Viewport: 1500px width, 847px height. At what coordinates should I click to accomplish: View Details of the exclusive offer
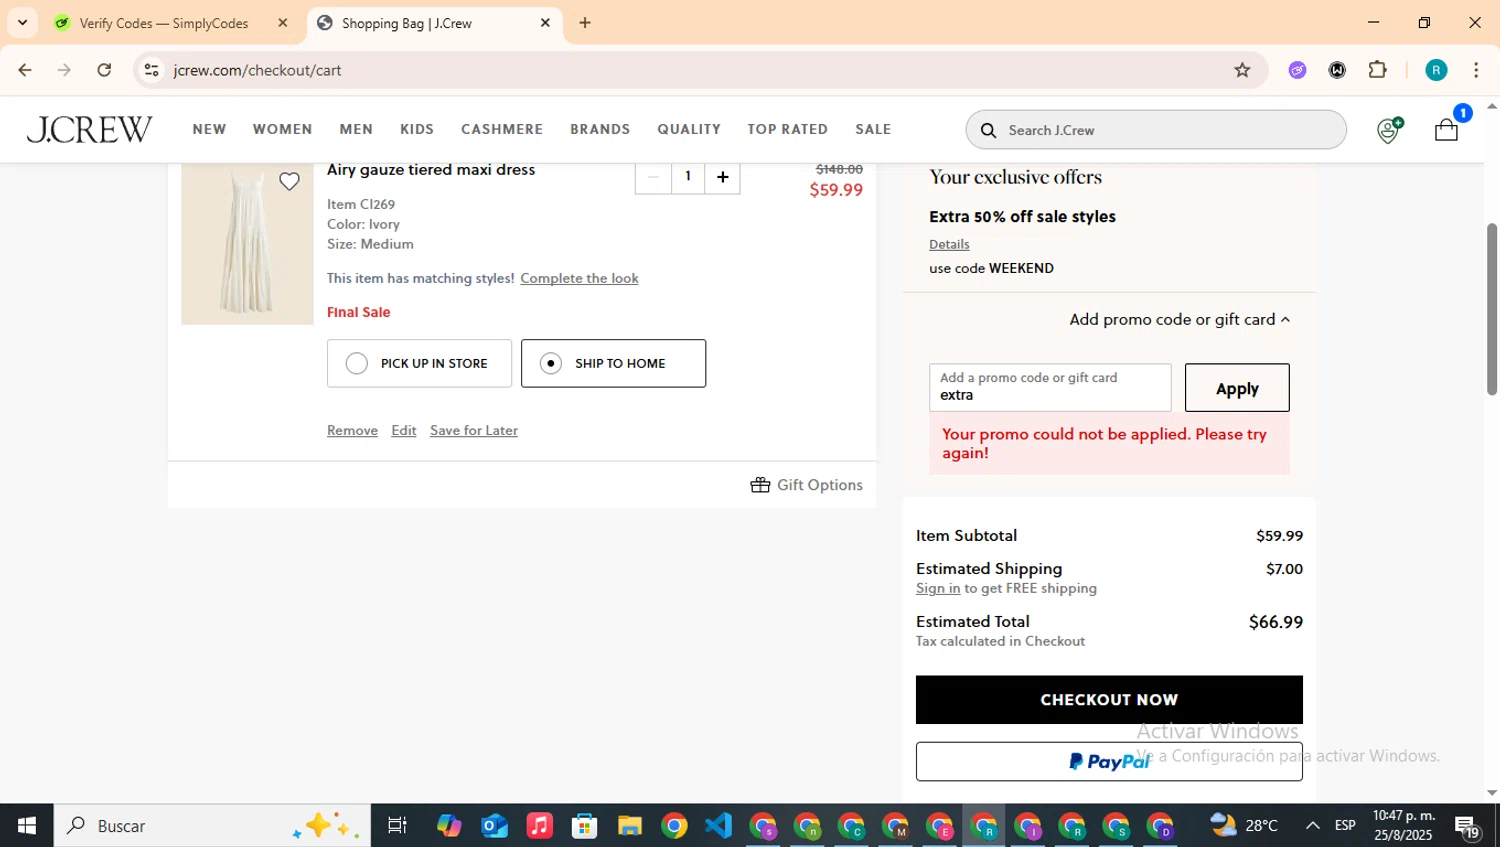[949, 244]
